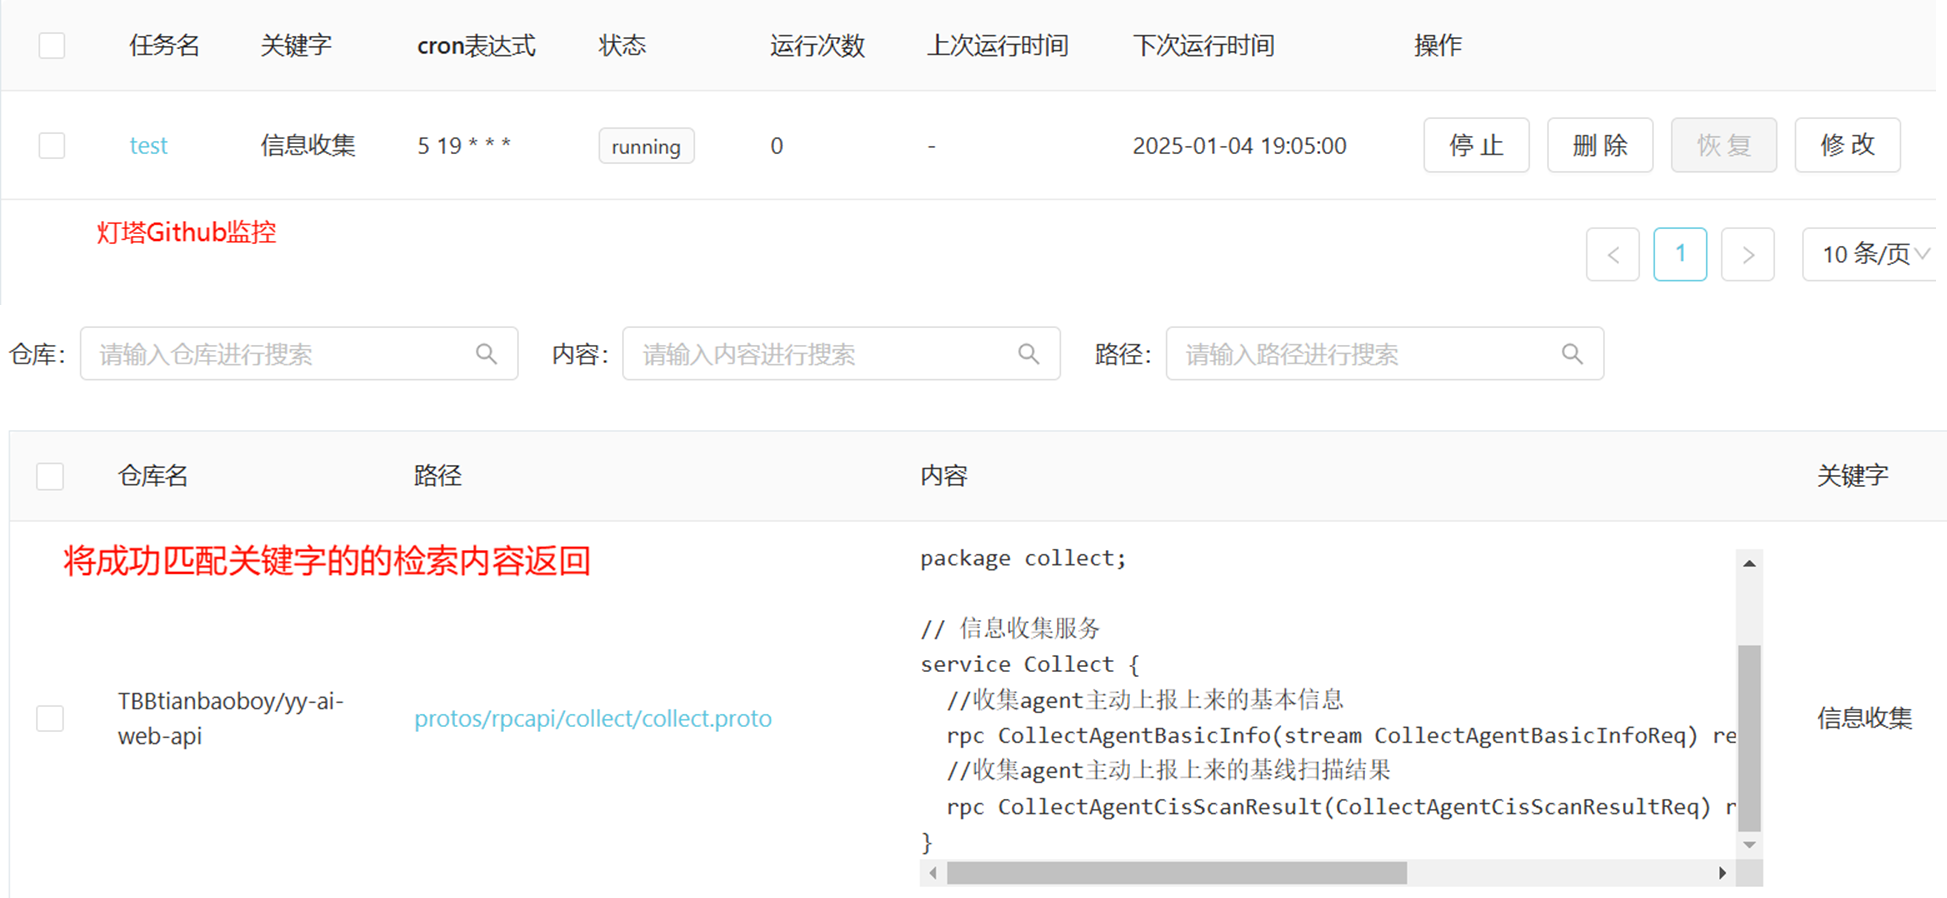Open the 10 条/页 page size dropdown
The height and width of the screenshot is (898, 1947).
pos(1870,255)
